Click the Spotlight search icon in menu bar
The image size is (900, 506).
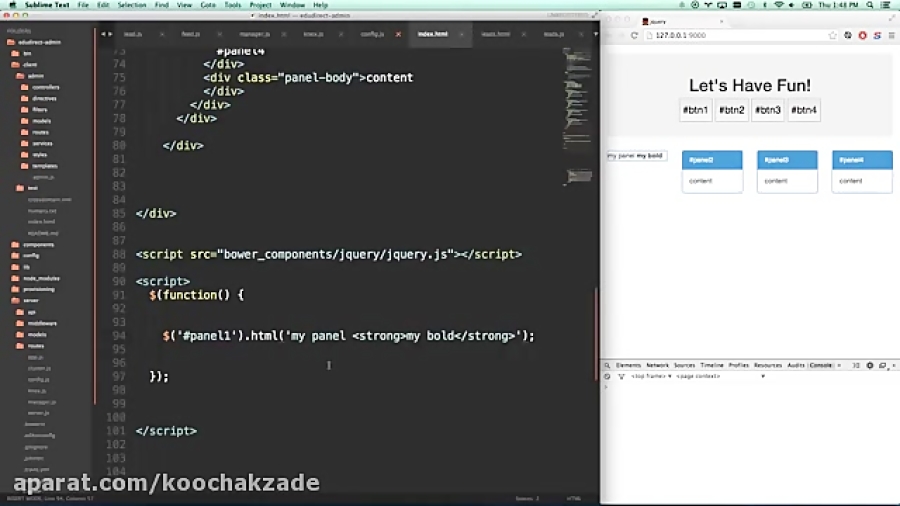[870, 5]
